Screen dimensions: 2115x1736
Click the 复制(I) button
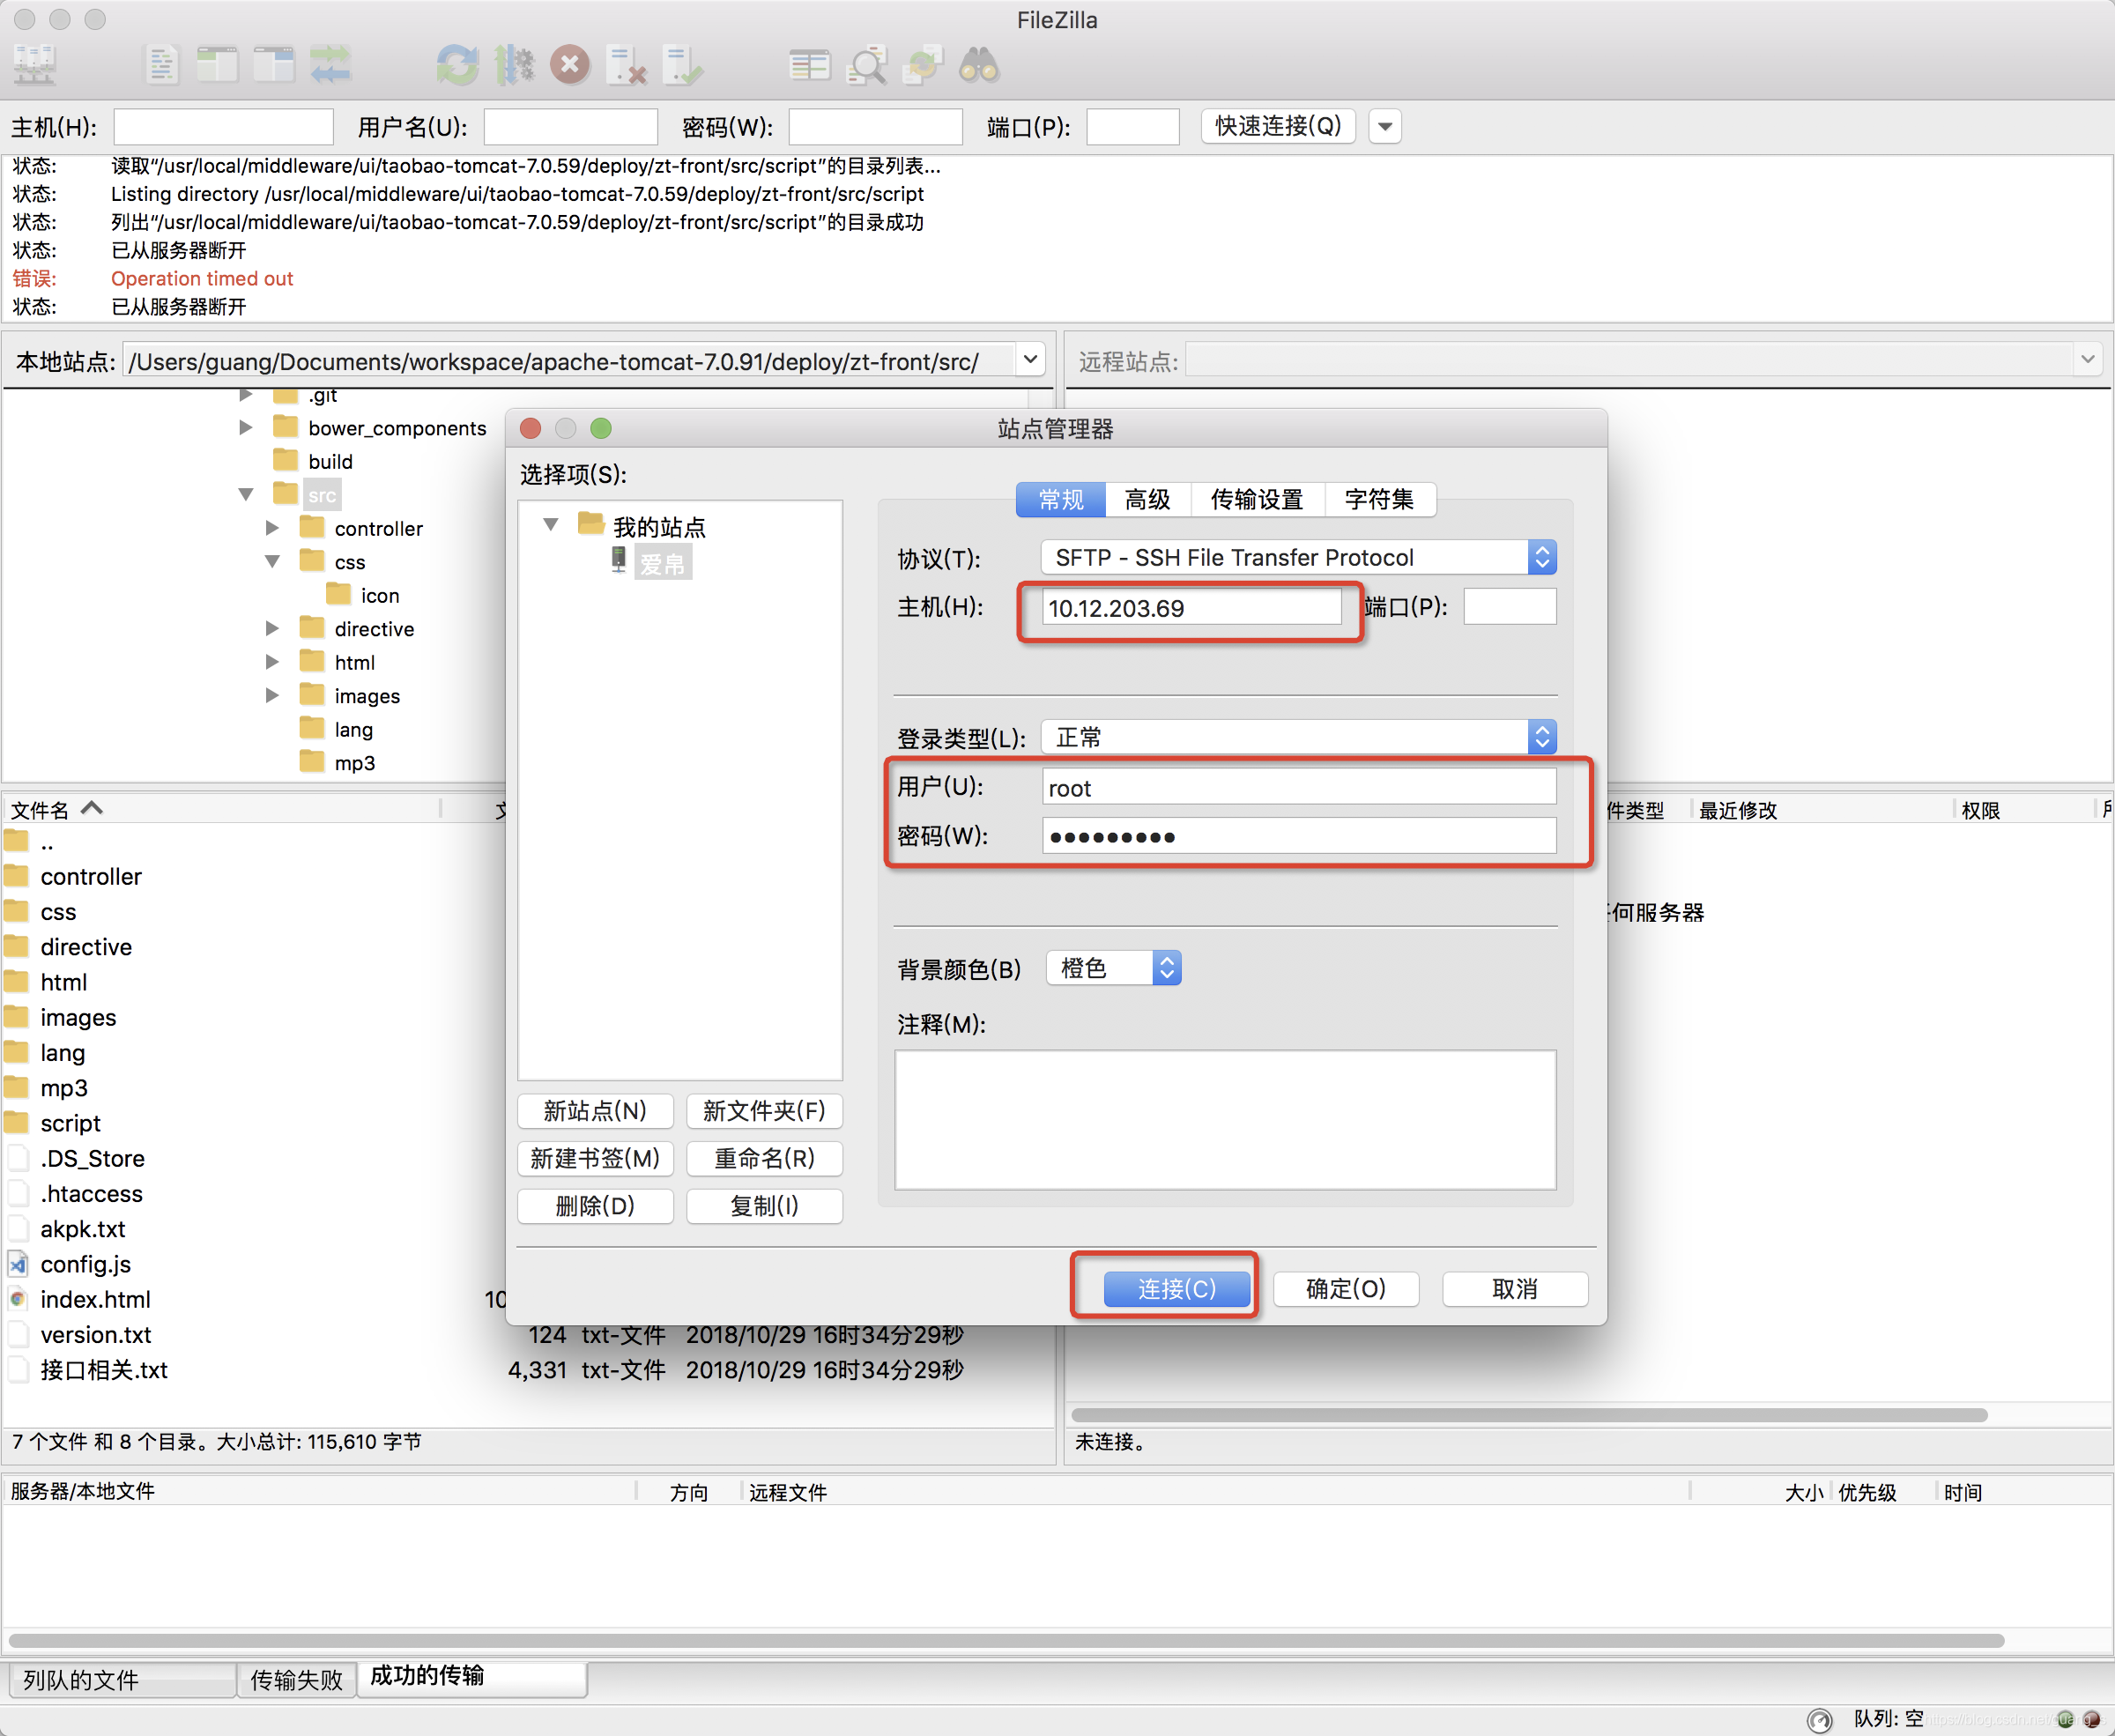764,1206
